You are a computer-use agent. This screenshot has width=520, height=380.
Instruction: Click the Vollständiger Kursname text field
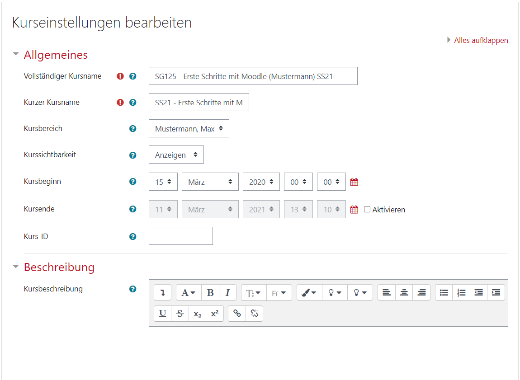click(x=253, y=76)
